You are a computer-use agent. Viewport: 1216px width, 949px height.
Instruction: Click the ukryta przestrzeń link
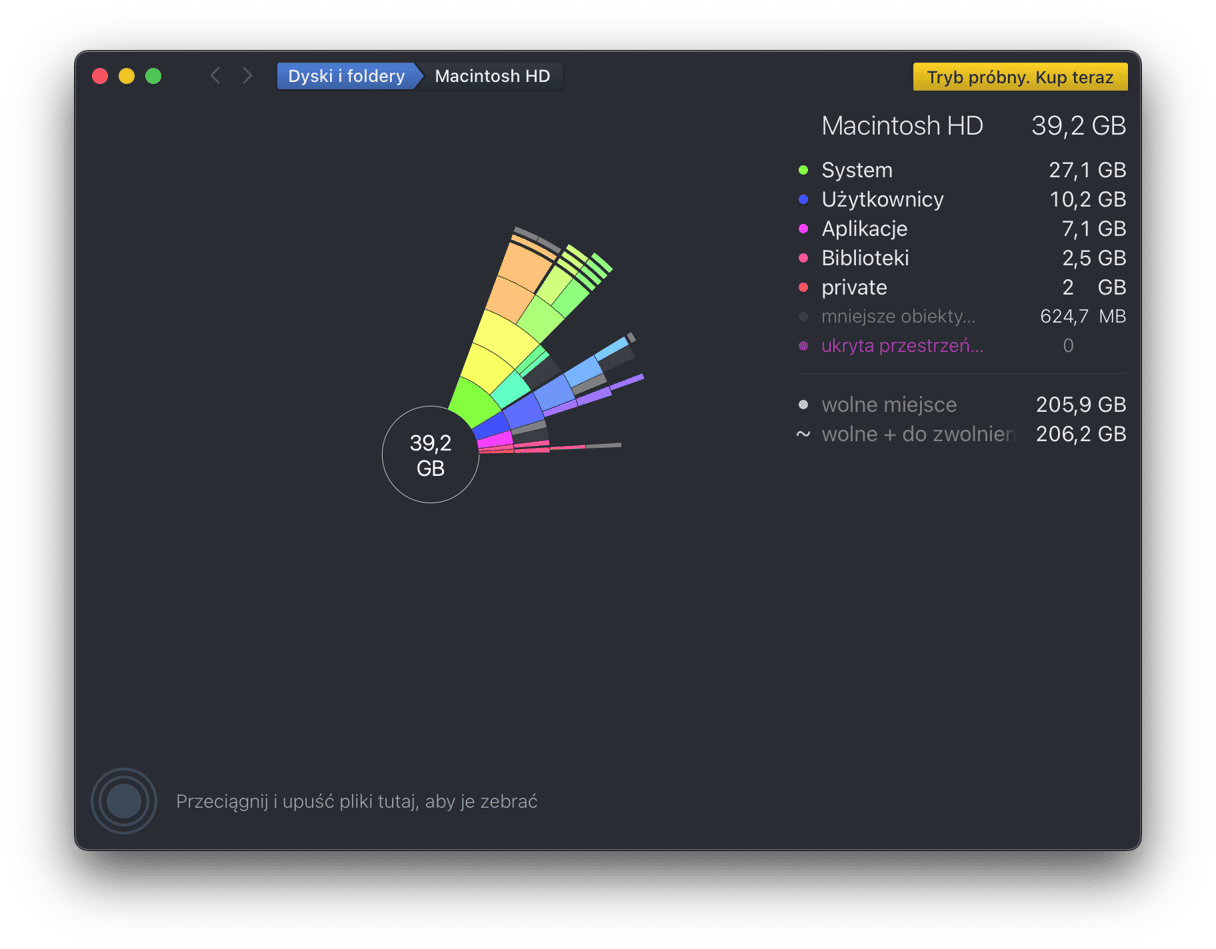(902, 346)
